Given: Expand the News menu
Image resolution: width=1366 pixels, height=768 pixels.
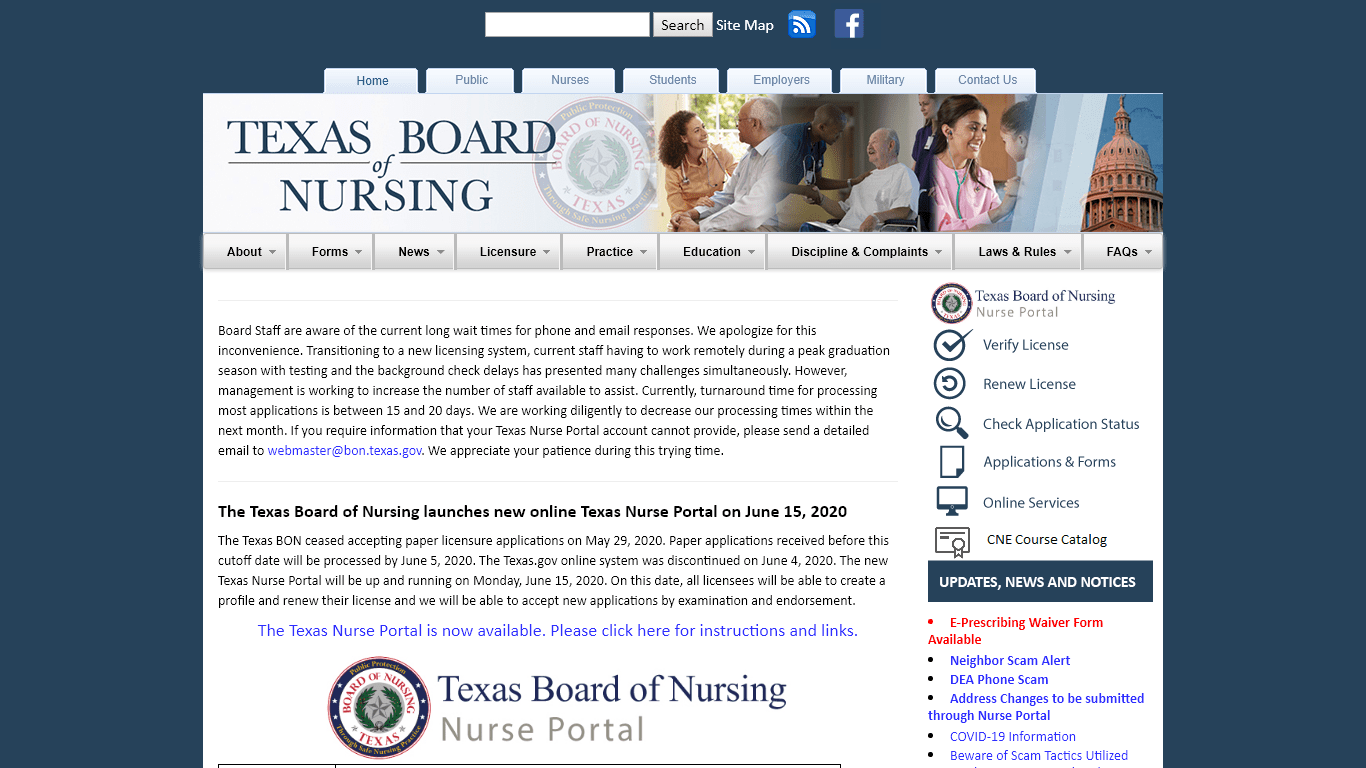Looking at the screenshot, I should (415, 252).
